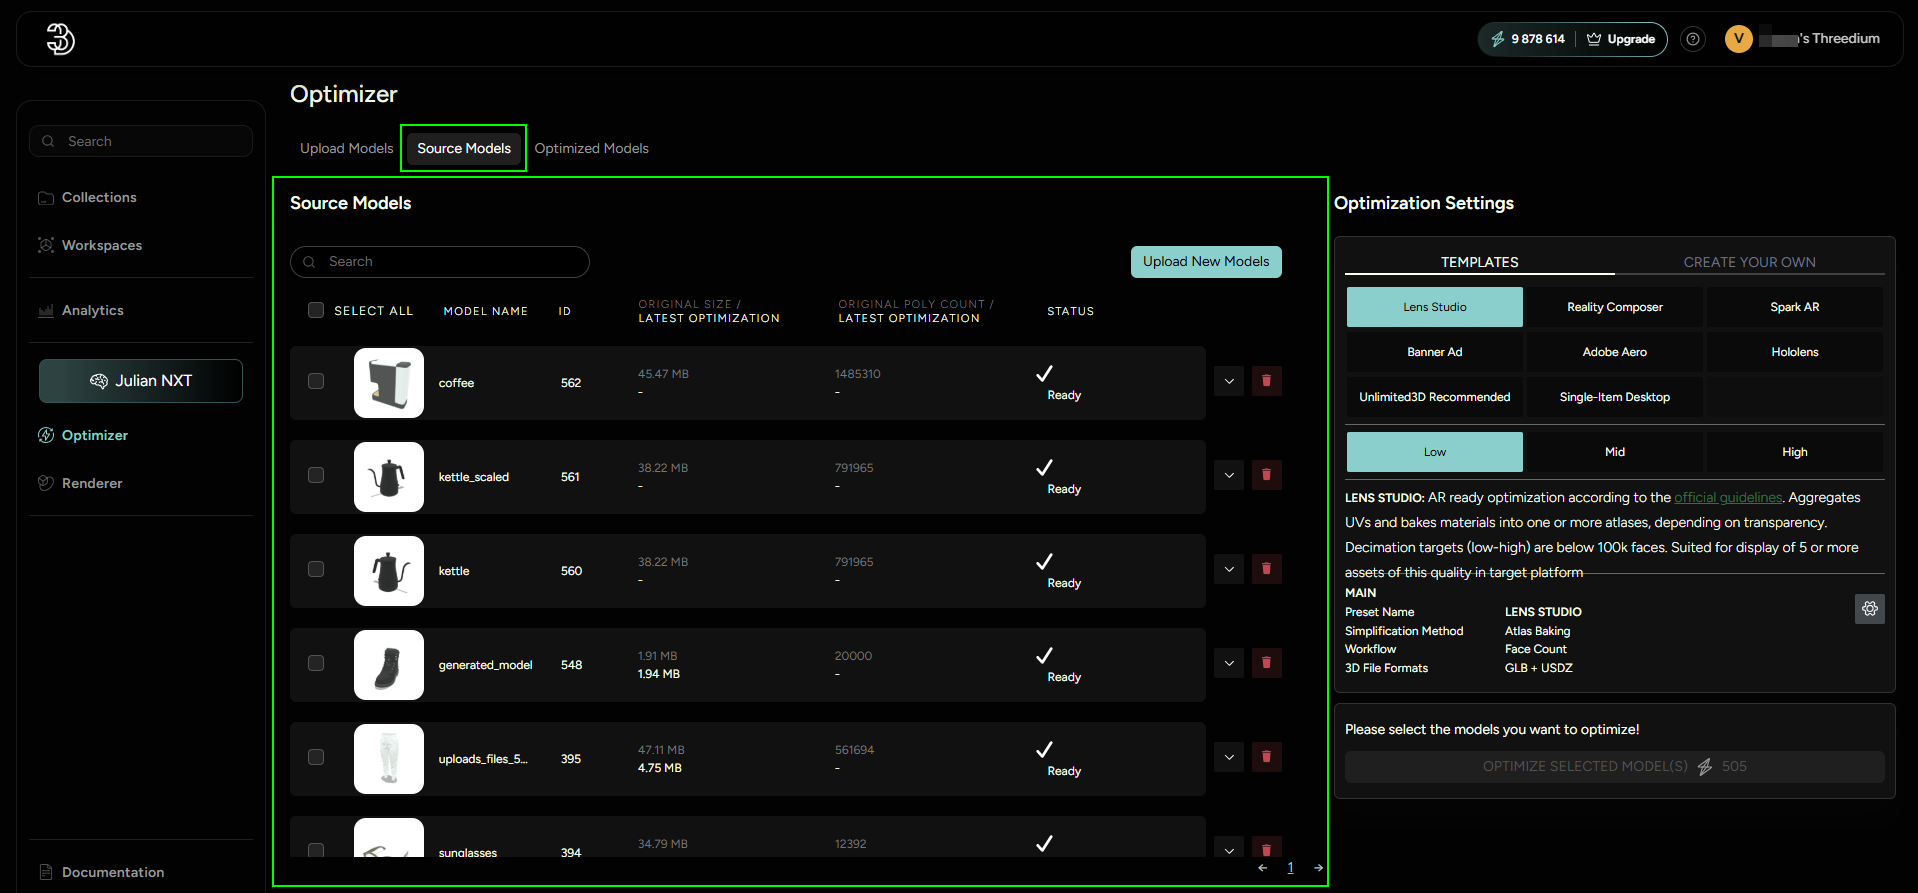The height and width of the screenshot is (893, 1918).
Task: Open Optimizer in the sidebar
Action: [94, 435]
